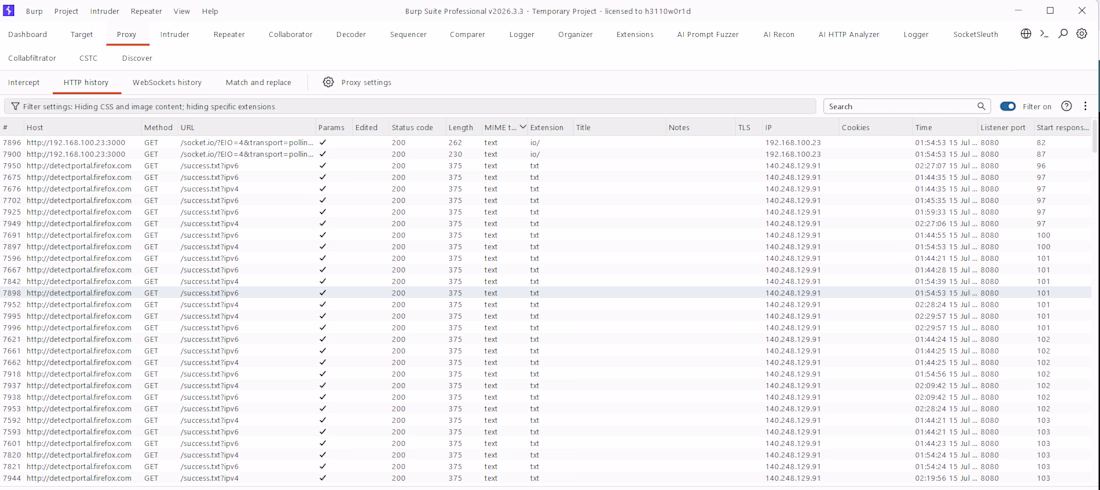The image size is (1100, 490).
Task: Sort by the Cookies column header
Action: [875, 128]
